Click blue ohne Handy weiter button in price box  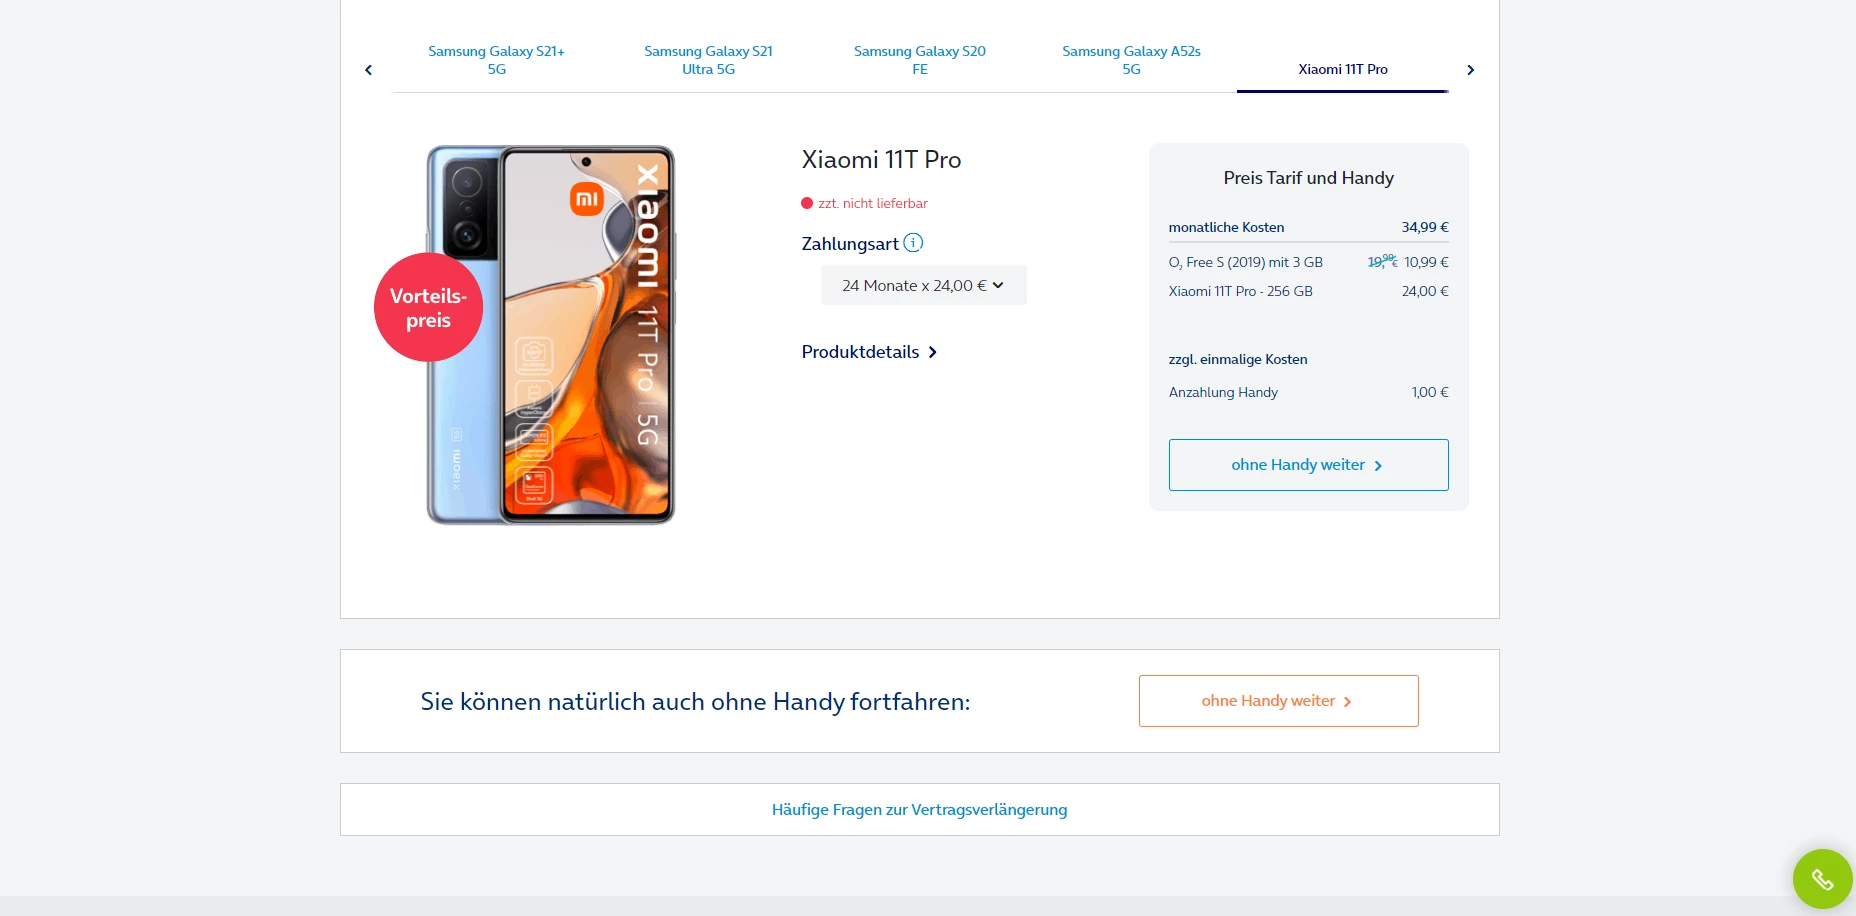pos(1308,465)
